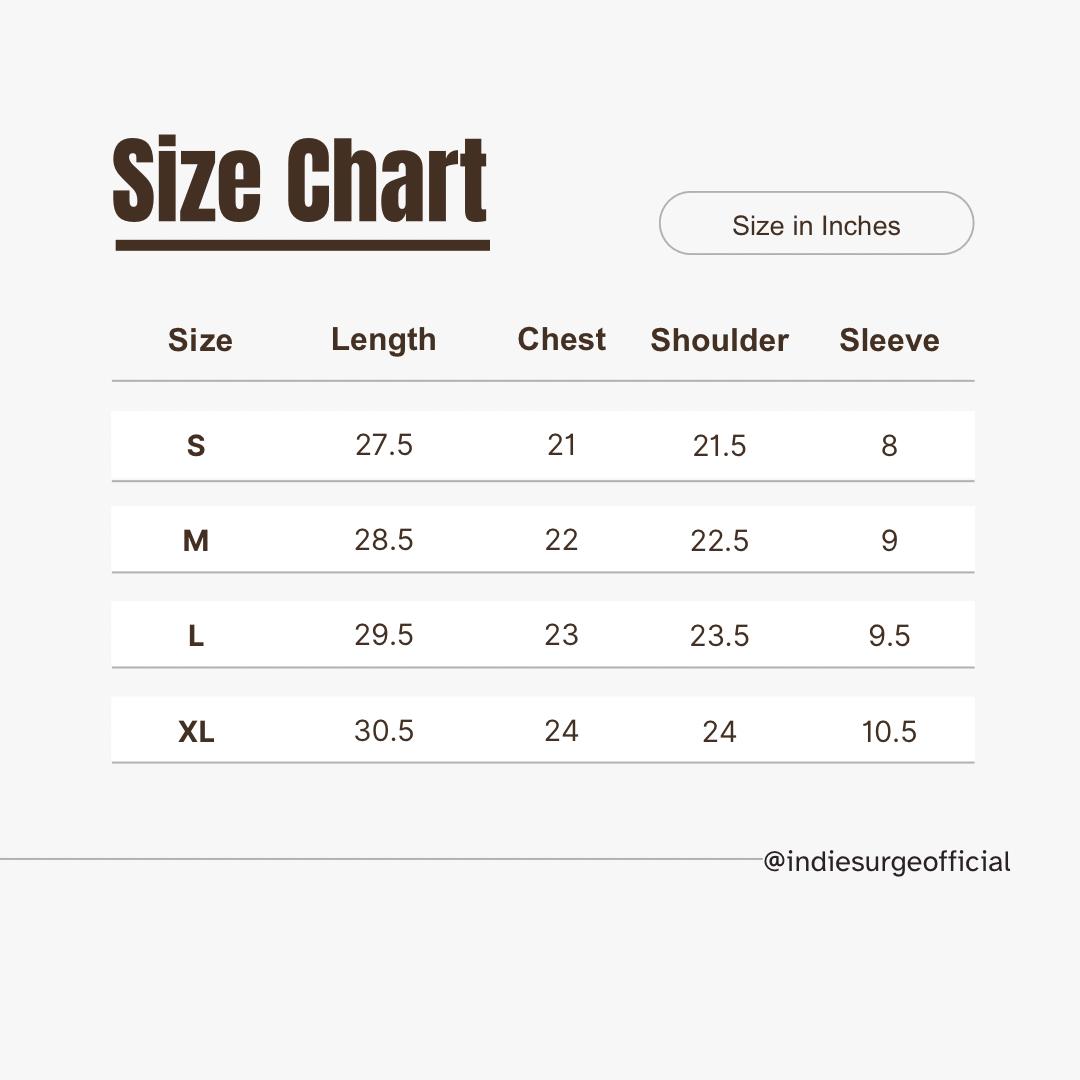Click the 28.5 length value for M
Image resolution: width=1080 pixels, height=1080 pixels.
pos(384,541)
